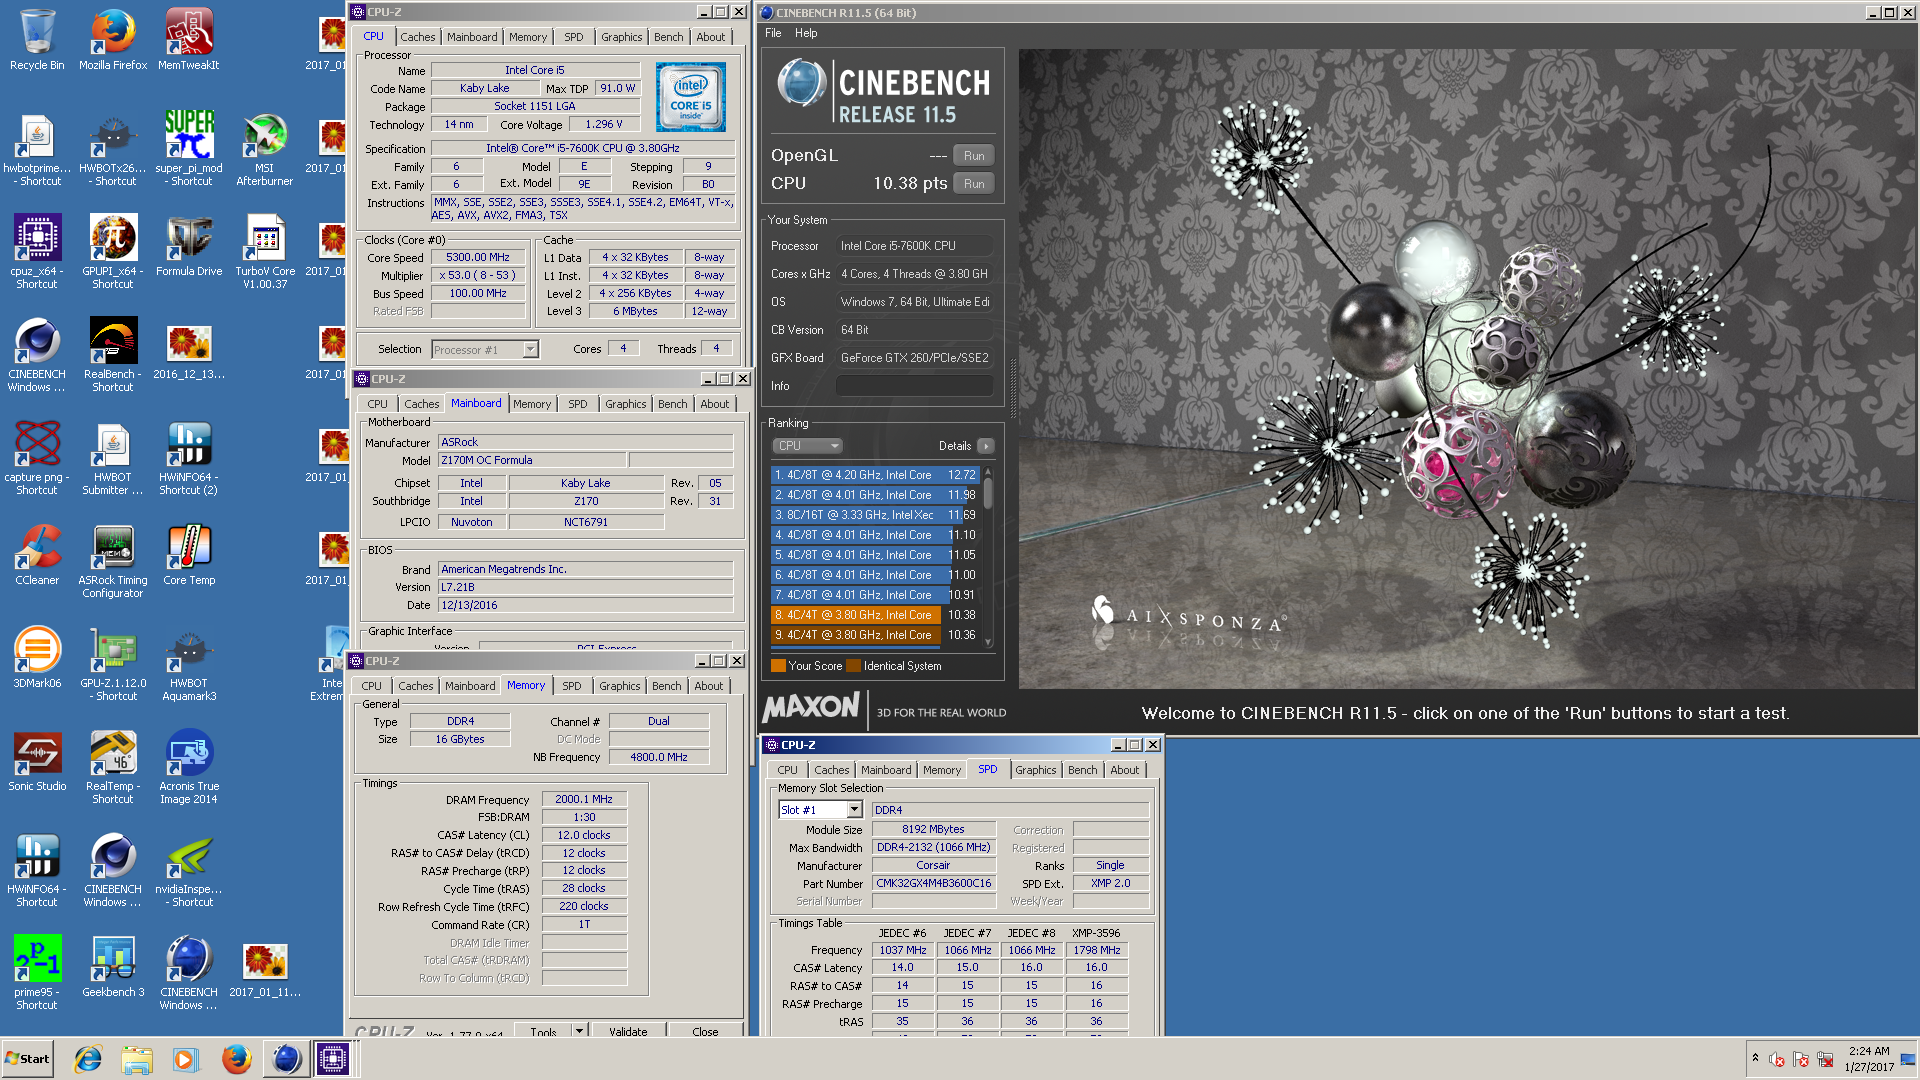Click the Your Score orange legend swatch
This screenshot has width=1920, height=1080.
coord(778,666)
